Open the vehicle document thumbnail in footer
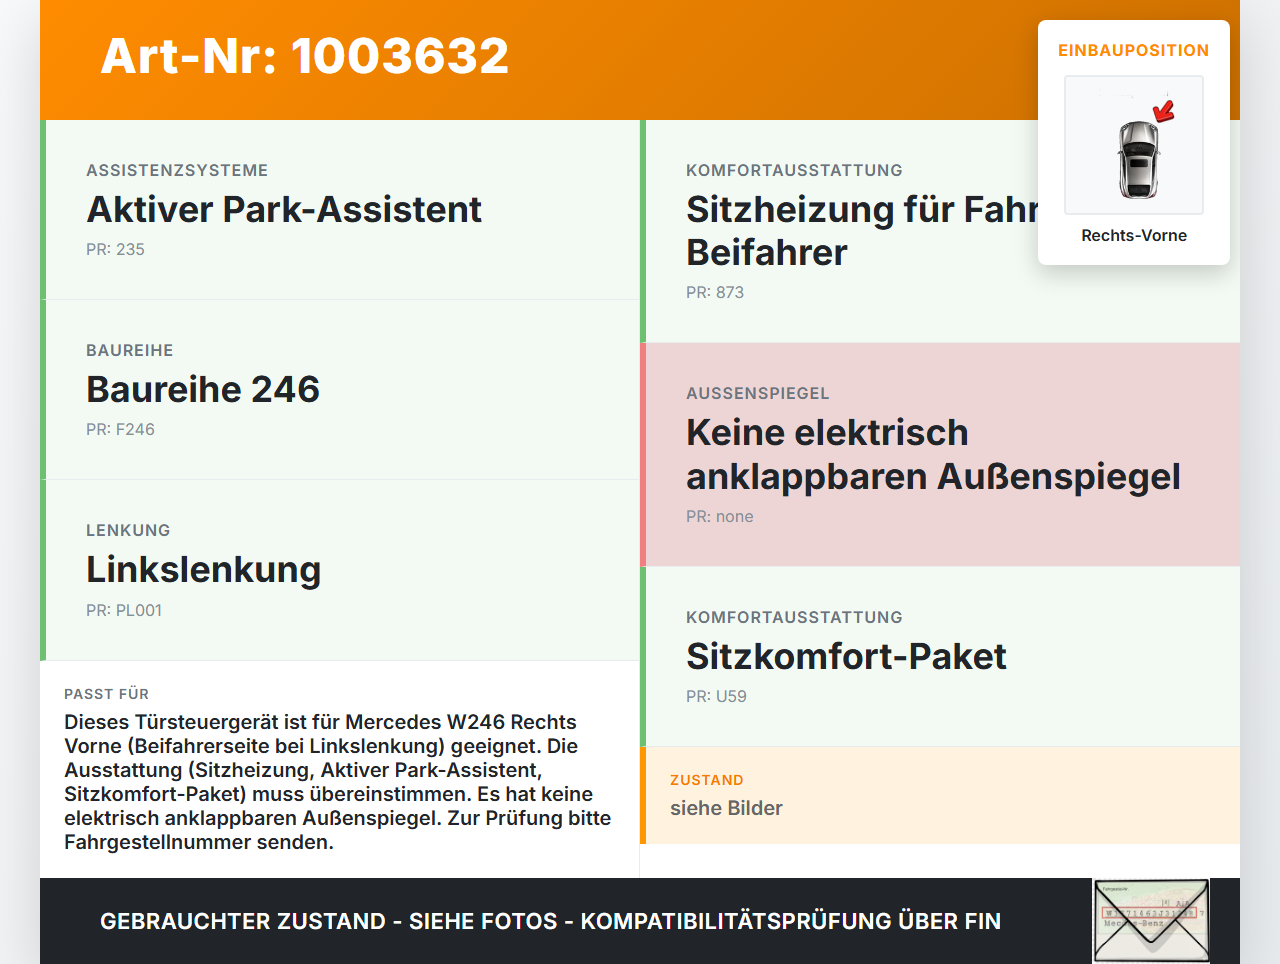 [x=1152, y=921]
